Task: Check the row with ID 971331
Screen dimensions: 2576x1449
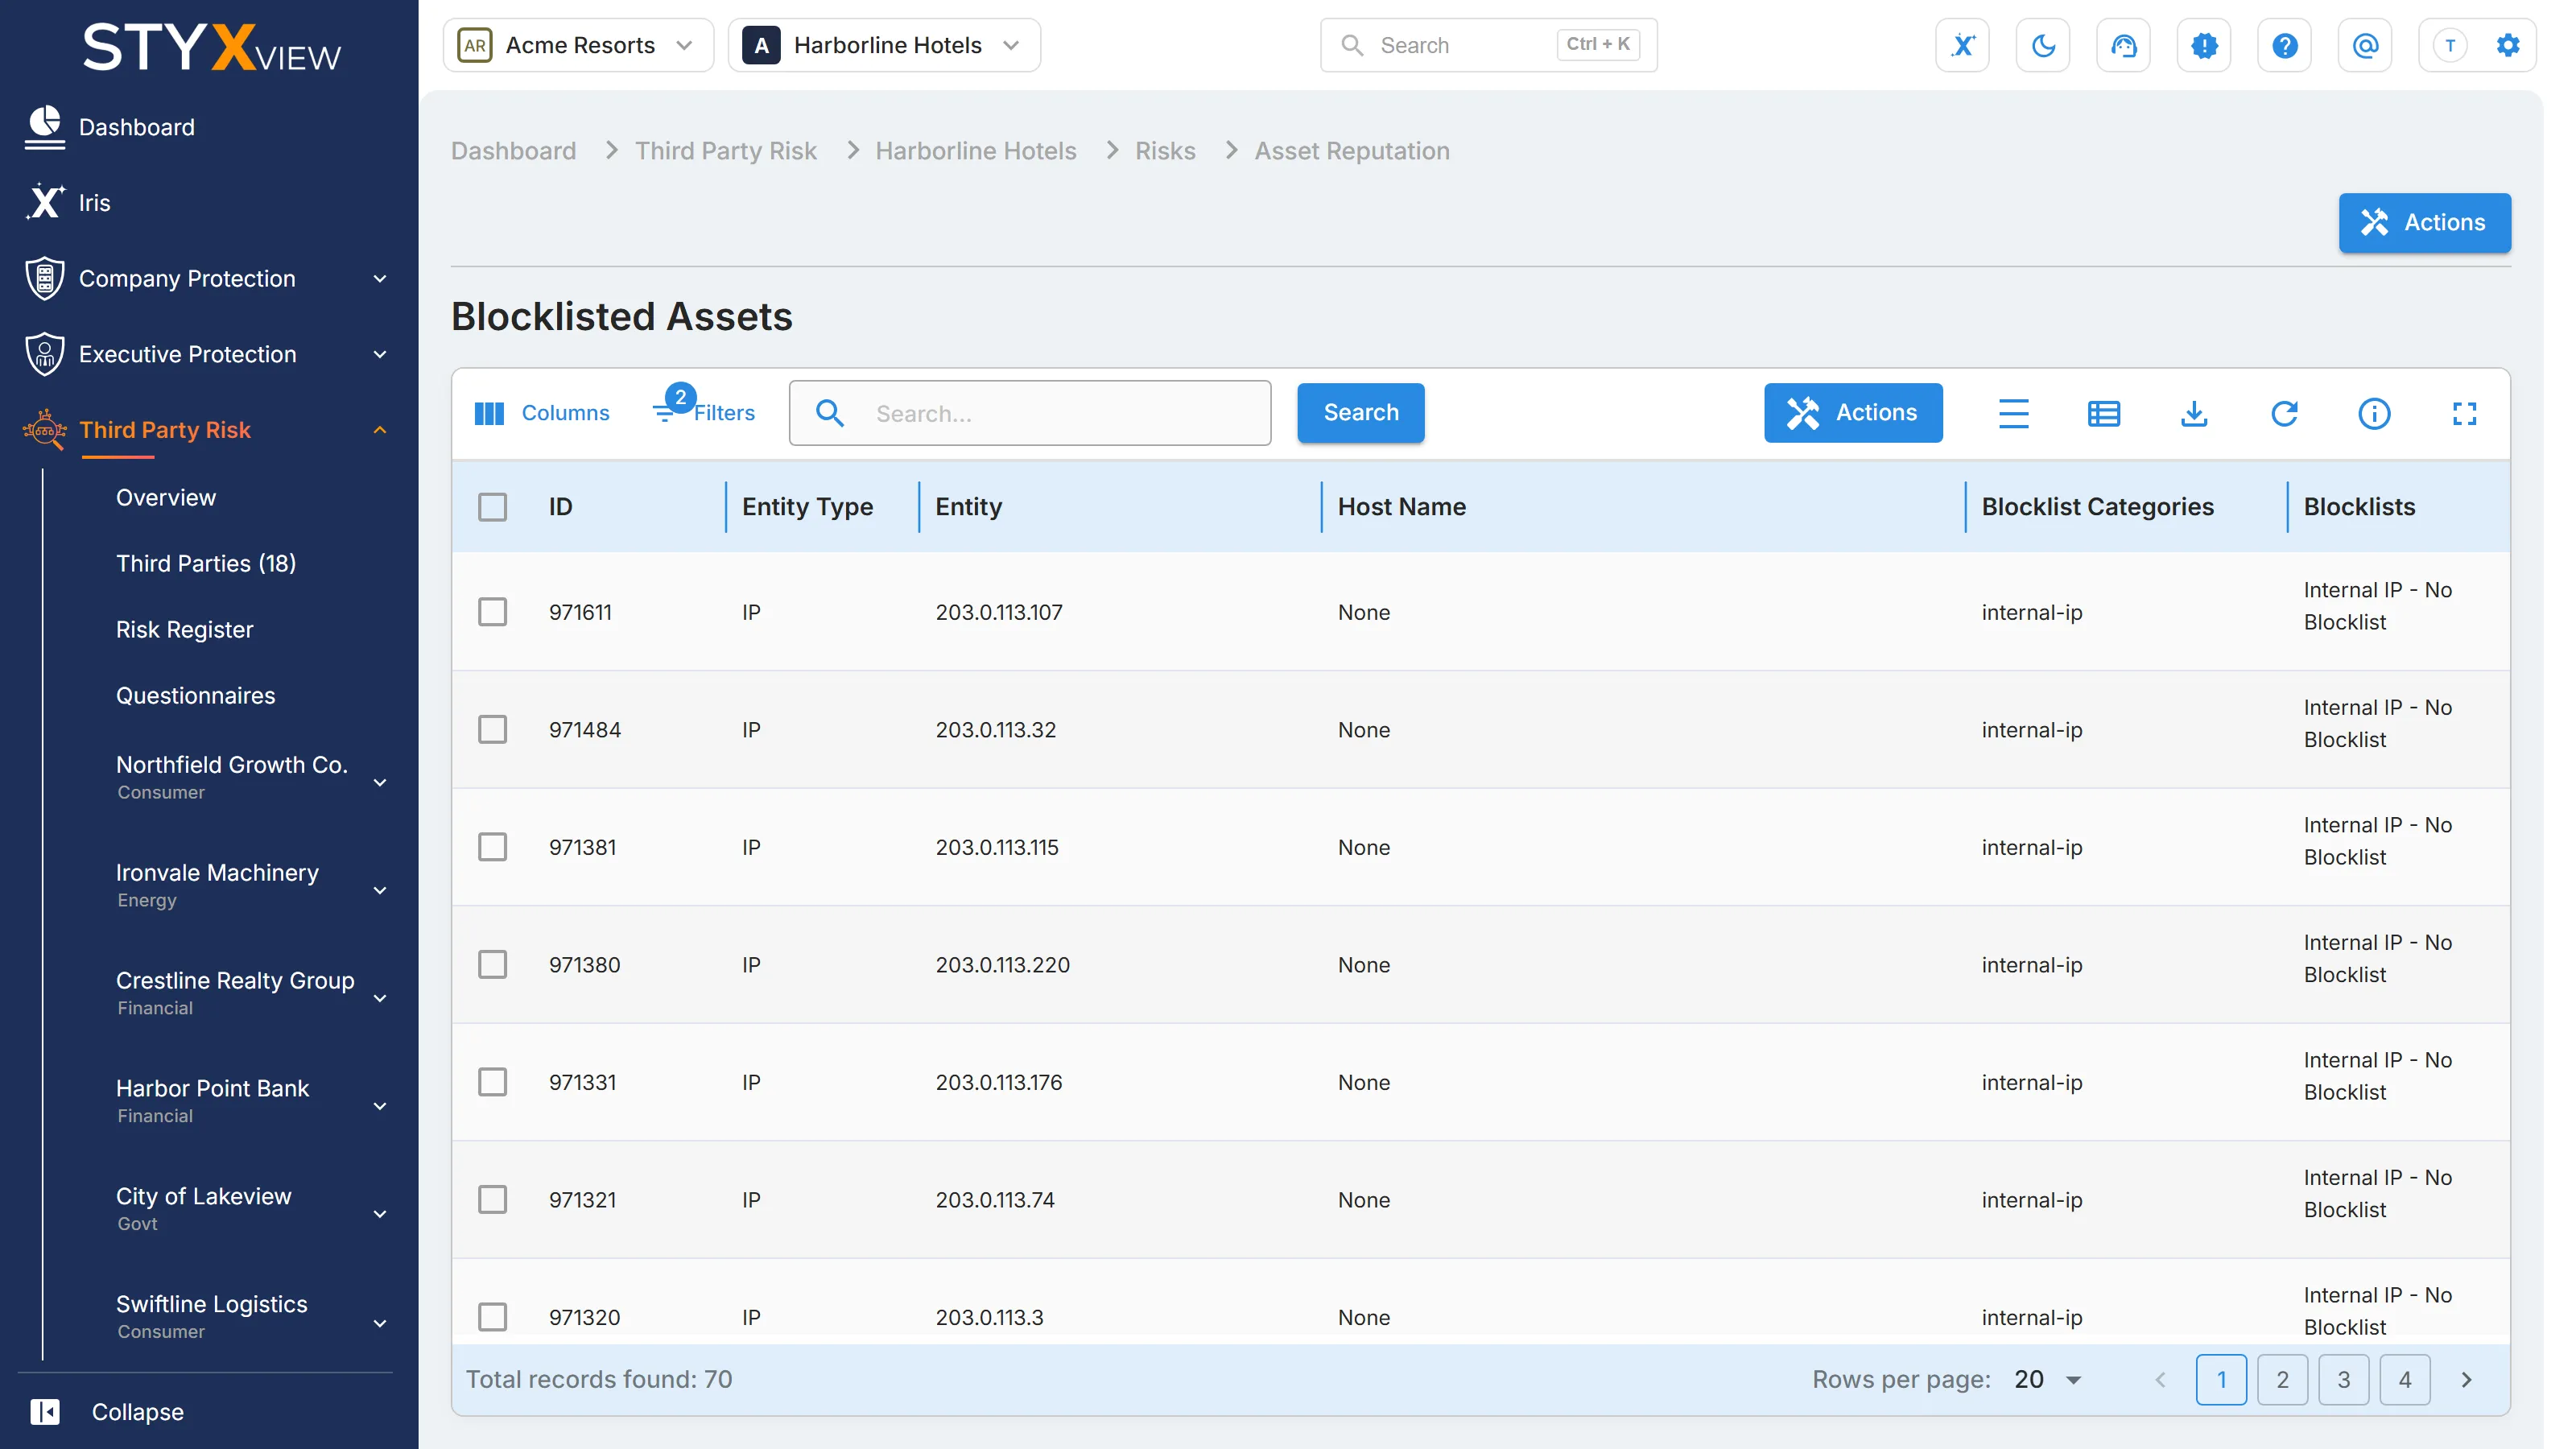Action: [x=492, y=1082]
